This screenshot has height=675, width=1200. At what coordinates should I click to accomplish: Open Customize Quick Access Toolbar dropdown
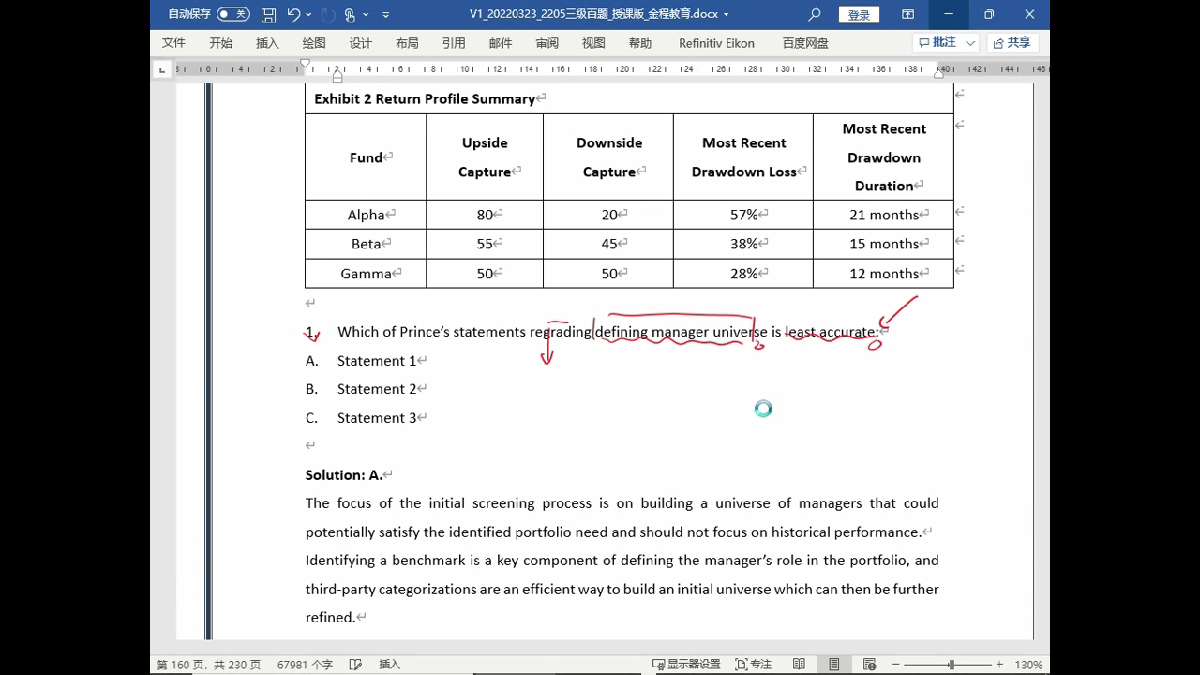pos(386,15)
